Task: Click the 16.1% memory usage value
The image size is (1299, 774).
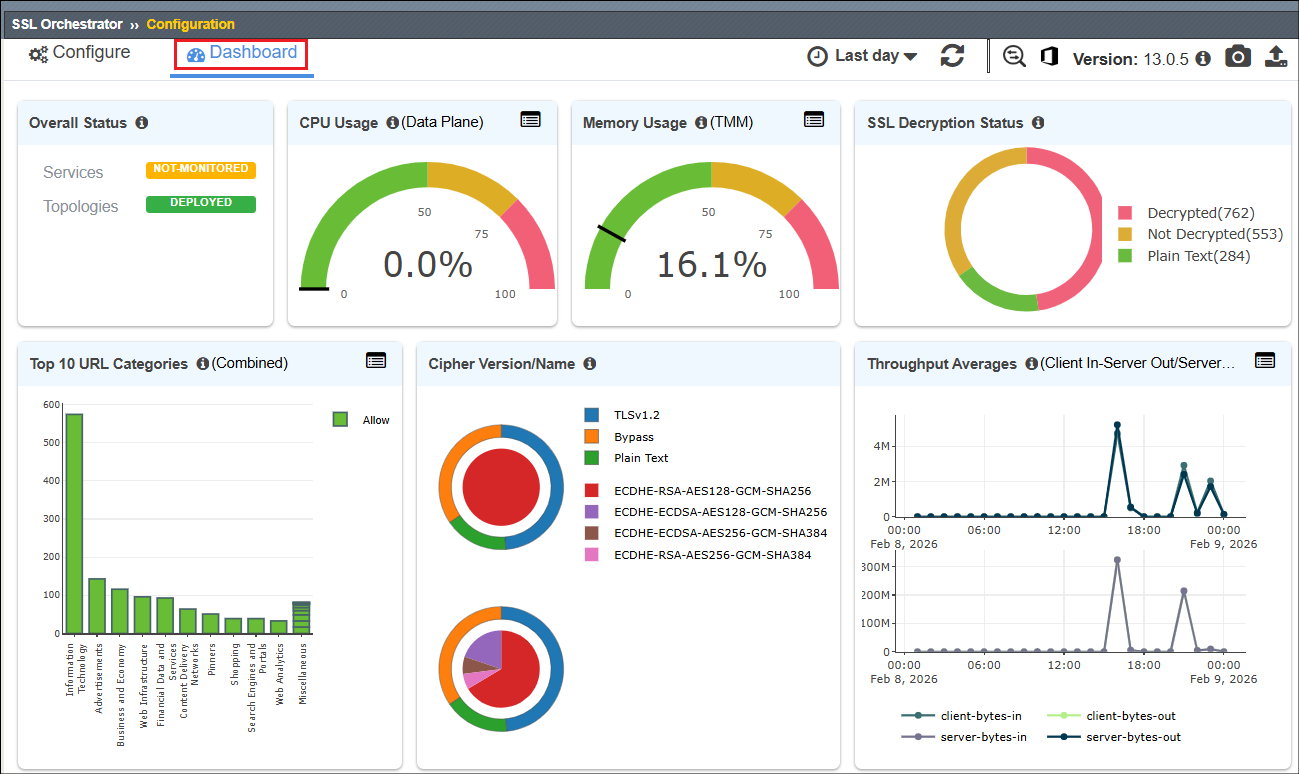Action: click(711, 265)
